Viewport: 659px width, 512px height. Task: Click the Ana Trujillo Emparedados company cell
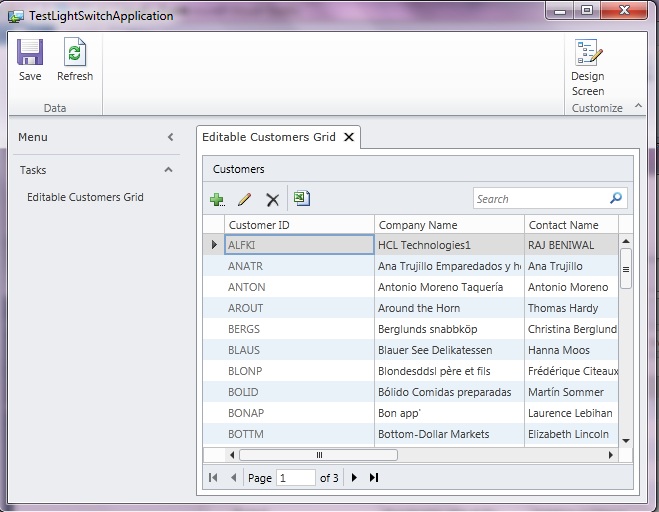tap(449, 266)
